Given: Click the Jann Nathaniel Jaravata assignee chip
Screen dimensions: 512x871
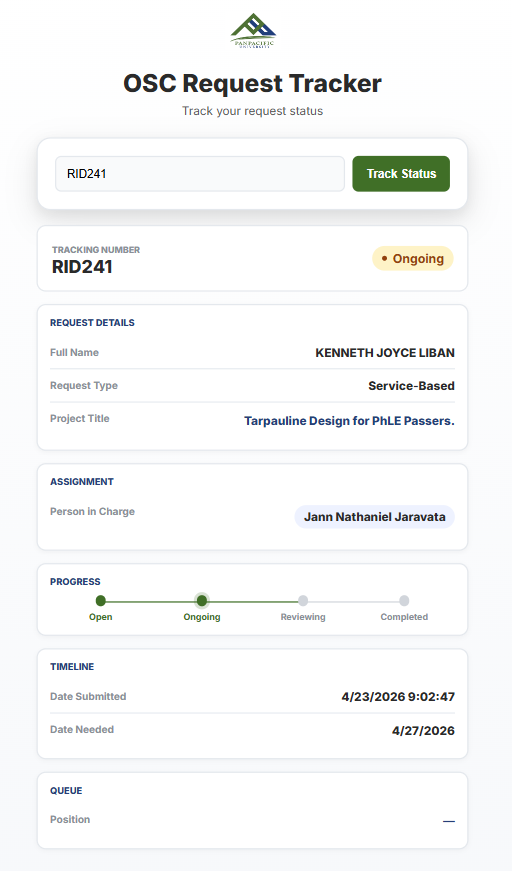Looking at the screenshot, I should (375, 517).
